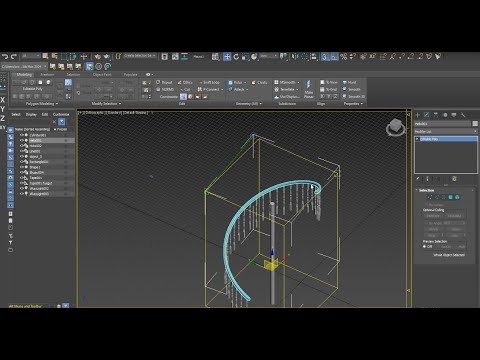Viewport: 480px width, 360px height.
Task: Toggle Display Geometry in the explorer sidebar
Action: click(x=10, y=130)
